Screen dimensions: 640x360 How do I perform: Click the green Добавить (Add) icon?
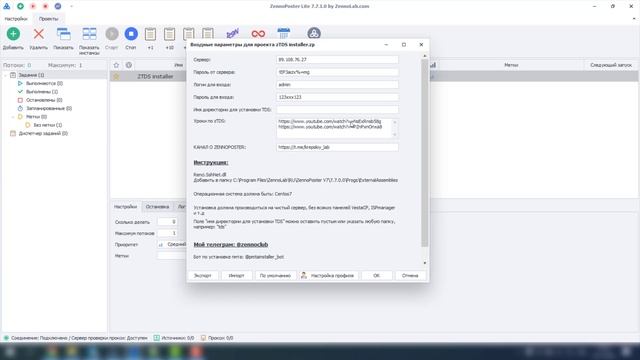[13, 34]
